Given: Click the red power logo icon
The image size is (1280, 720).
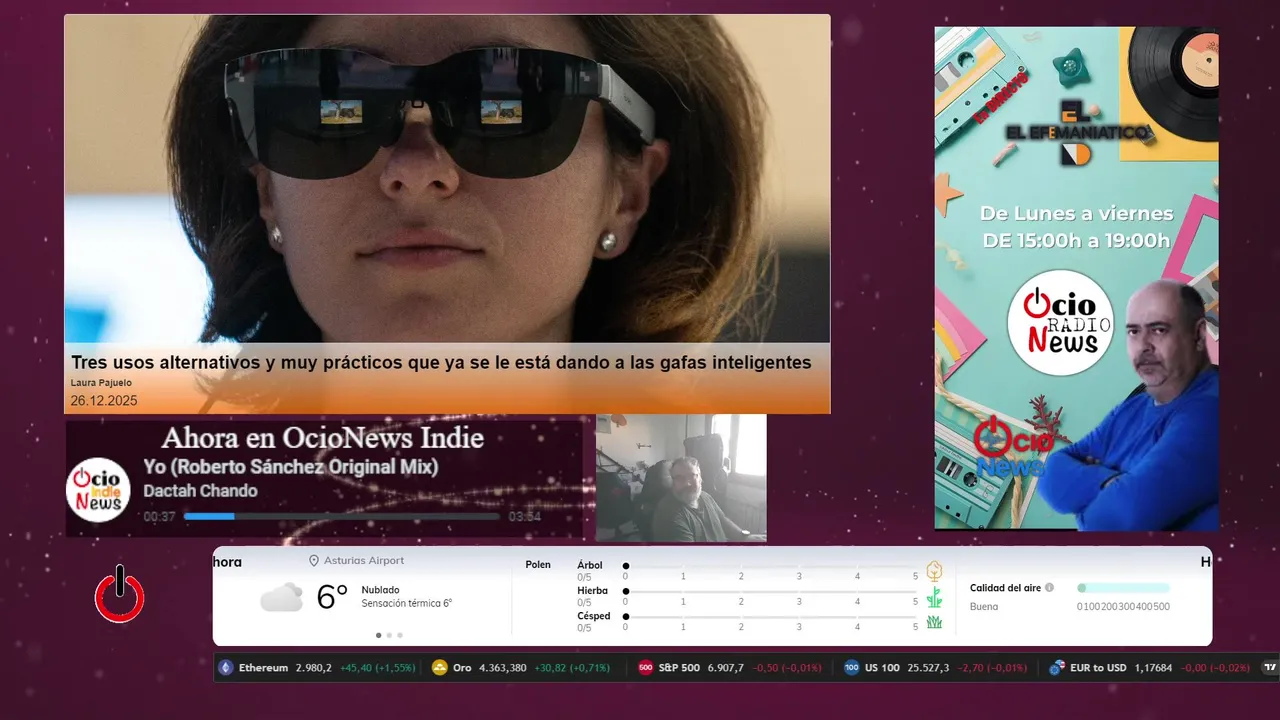Looking at the screenshot, I should pyautogui.click(x=119, y=594).
